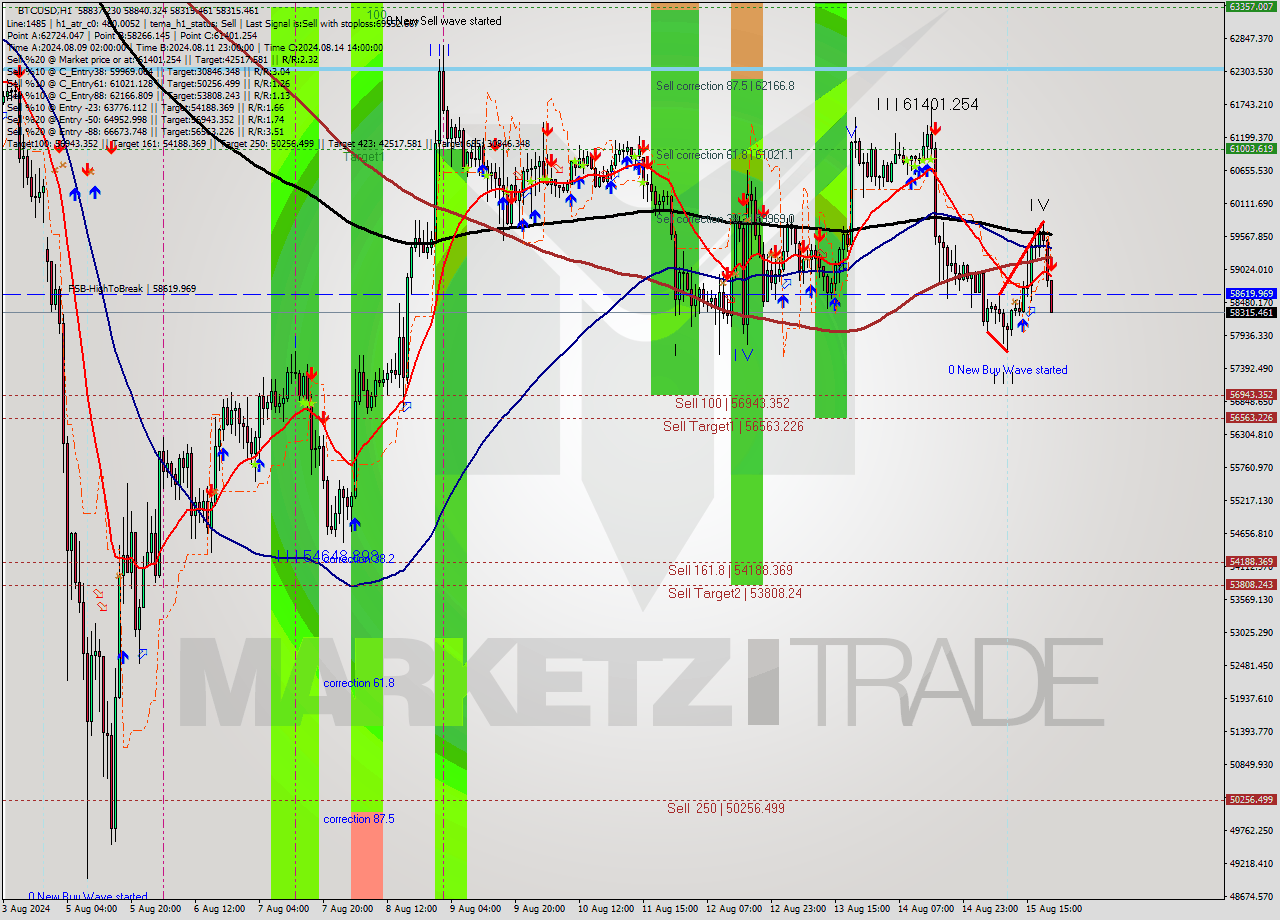Click the 53025.290 price axis value

pos(1250,633)
